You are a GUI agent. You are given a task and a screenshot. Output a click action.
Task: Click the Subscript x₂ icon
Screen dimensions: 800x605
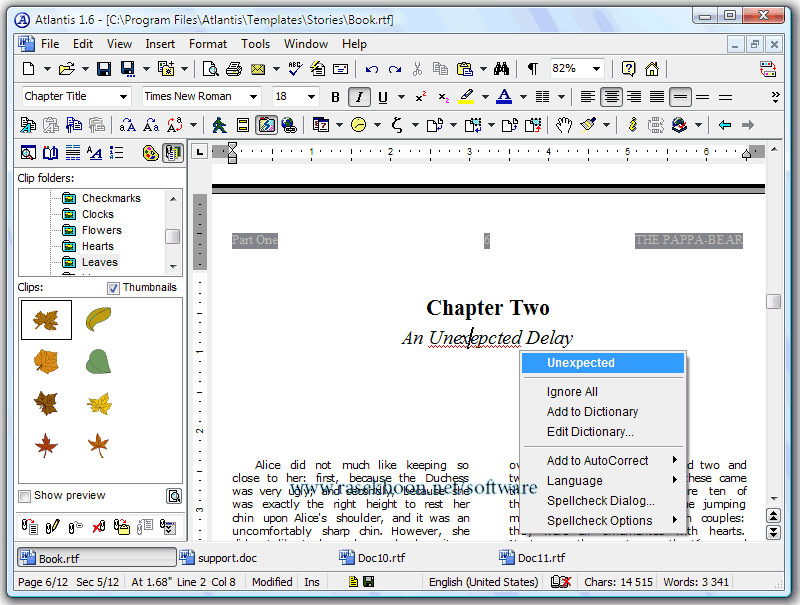point(443,96)
